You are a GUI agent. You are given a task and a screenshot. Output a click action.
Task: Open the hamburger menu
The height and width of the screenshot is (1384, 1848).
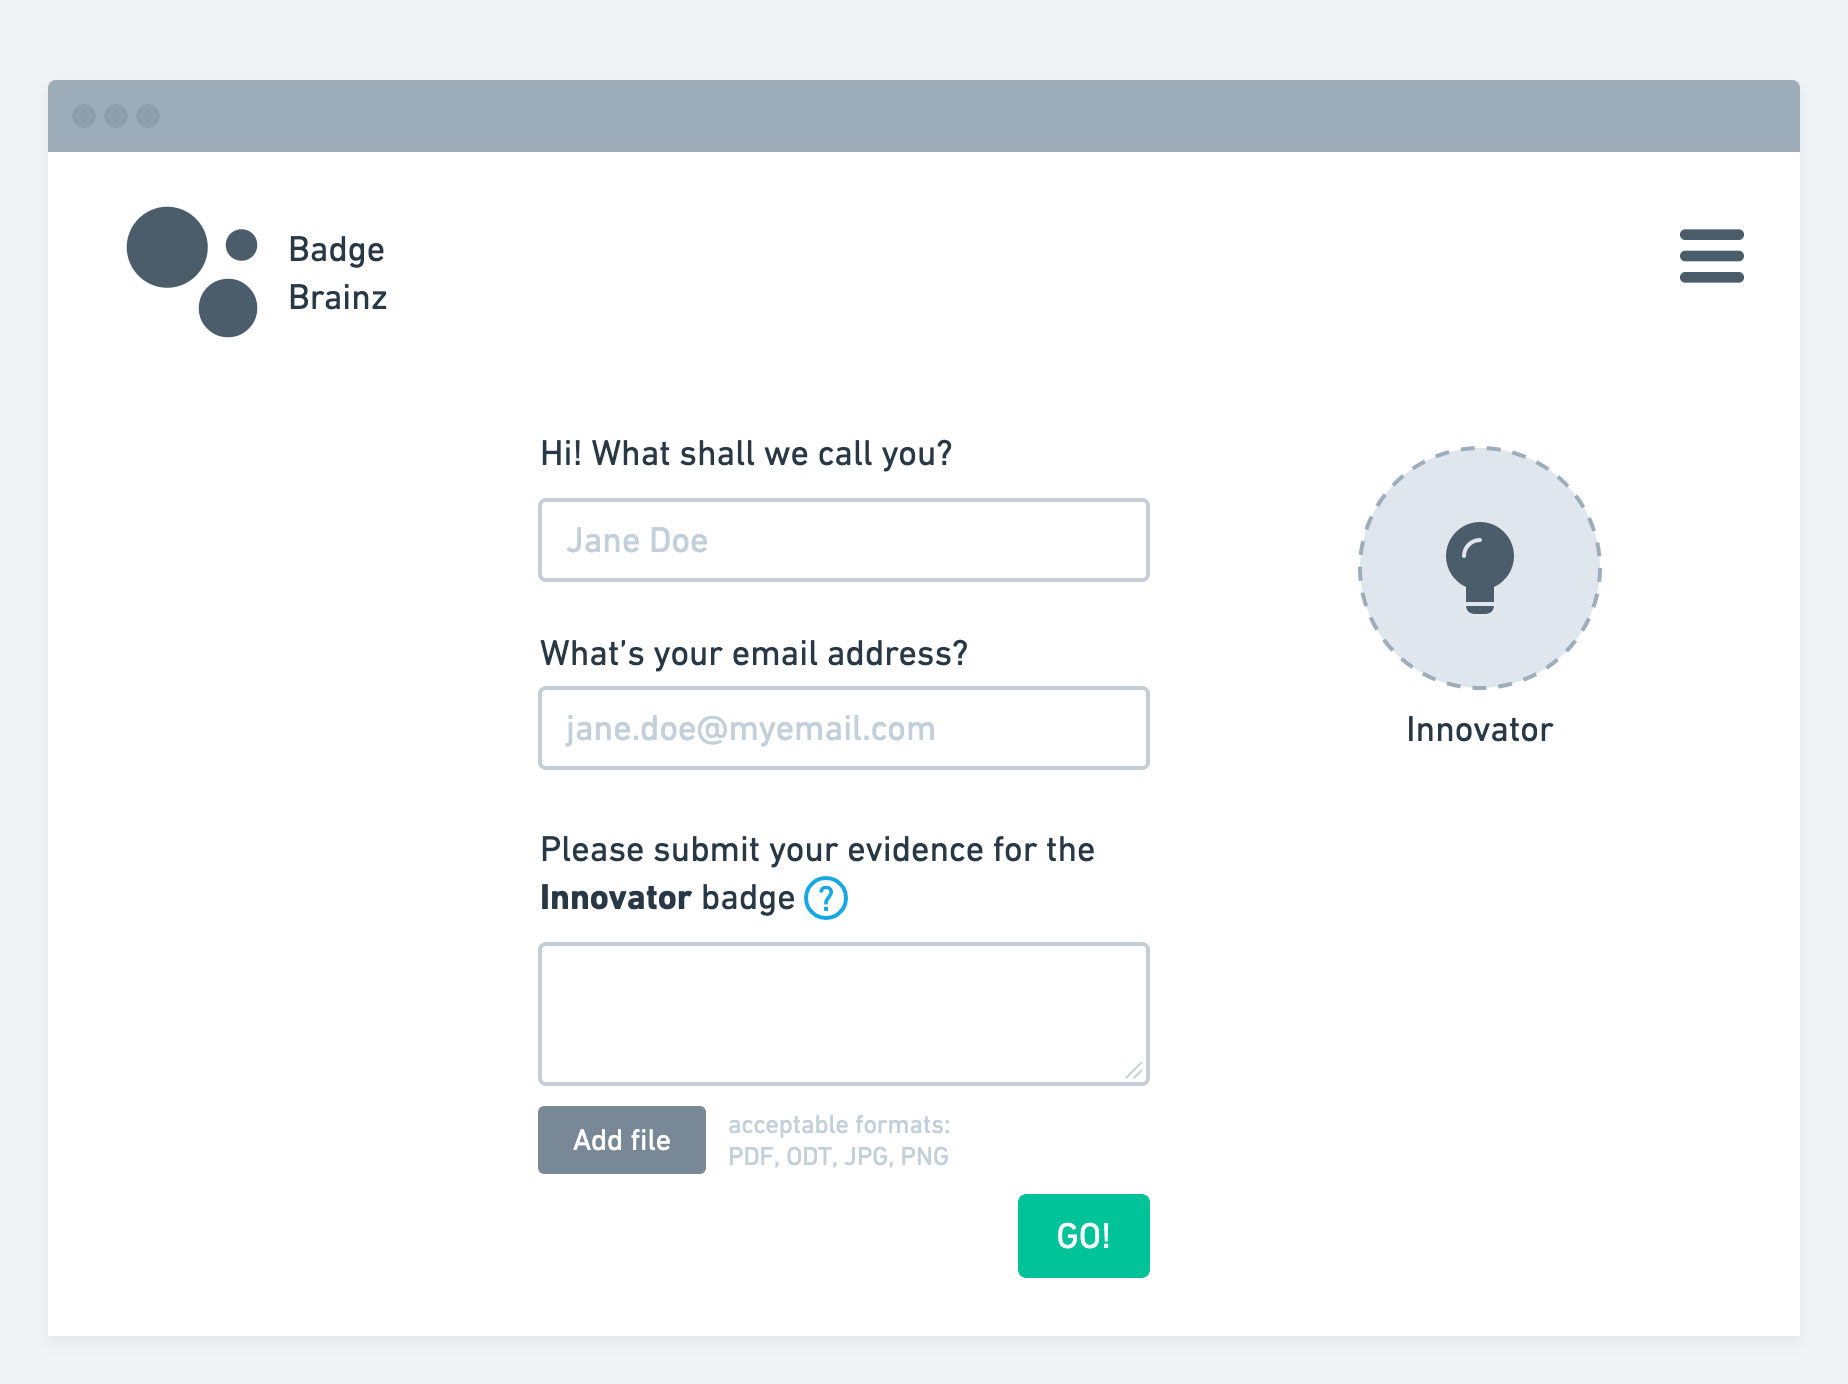[x=1711, y=256]
